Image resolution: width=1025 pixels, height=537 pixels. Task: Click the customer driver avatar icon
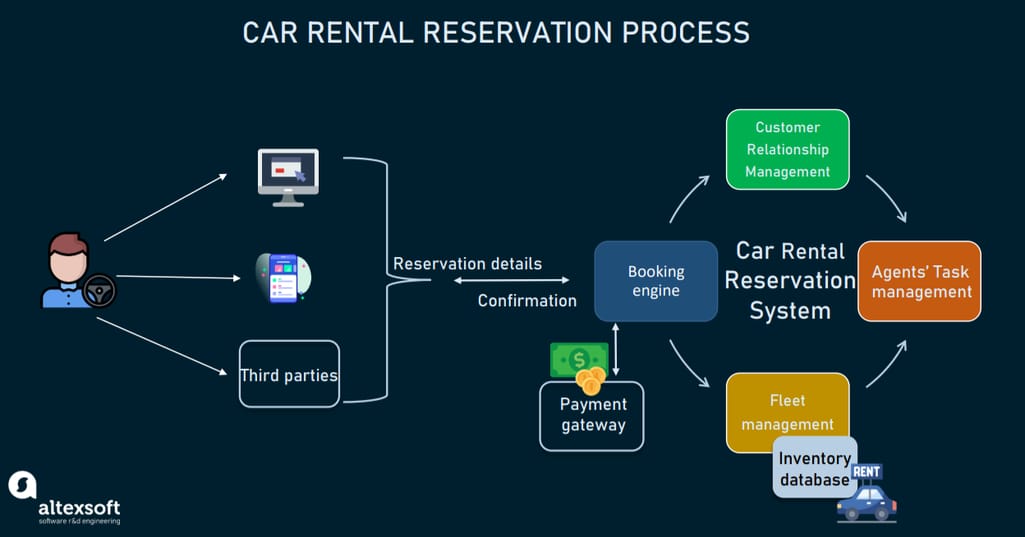point(78,270)
